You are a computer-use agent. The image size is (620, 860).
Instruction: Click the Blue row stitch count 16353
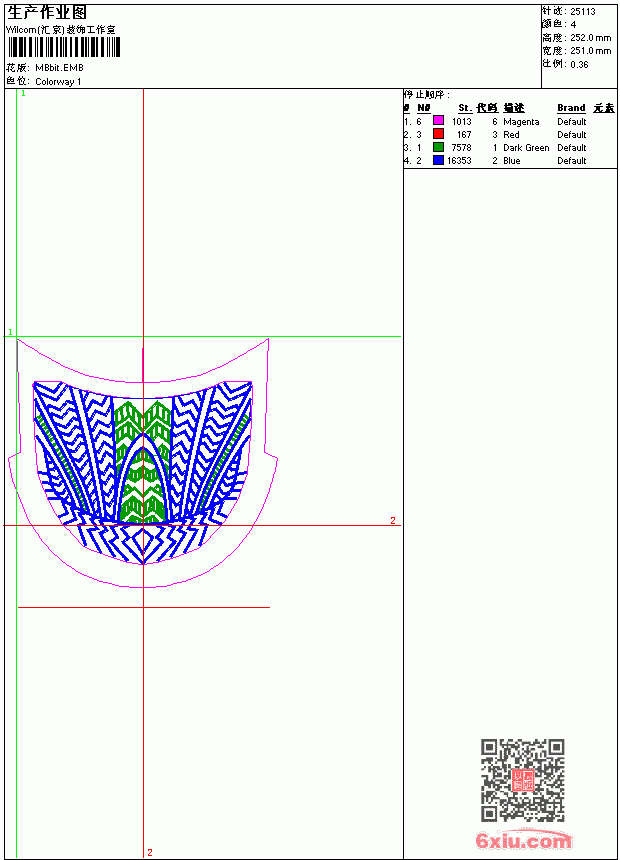pos(459,161)
